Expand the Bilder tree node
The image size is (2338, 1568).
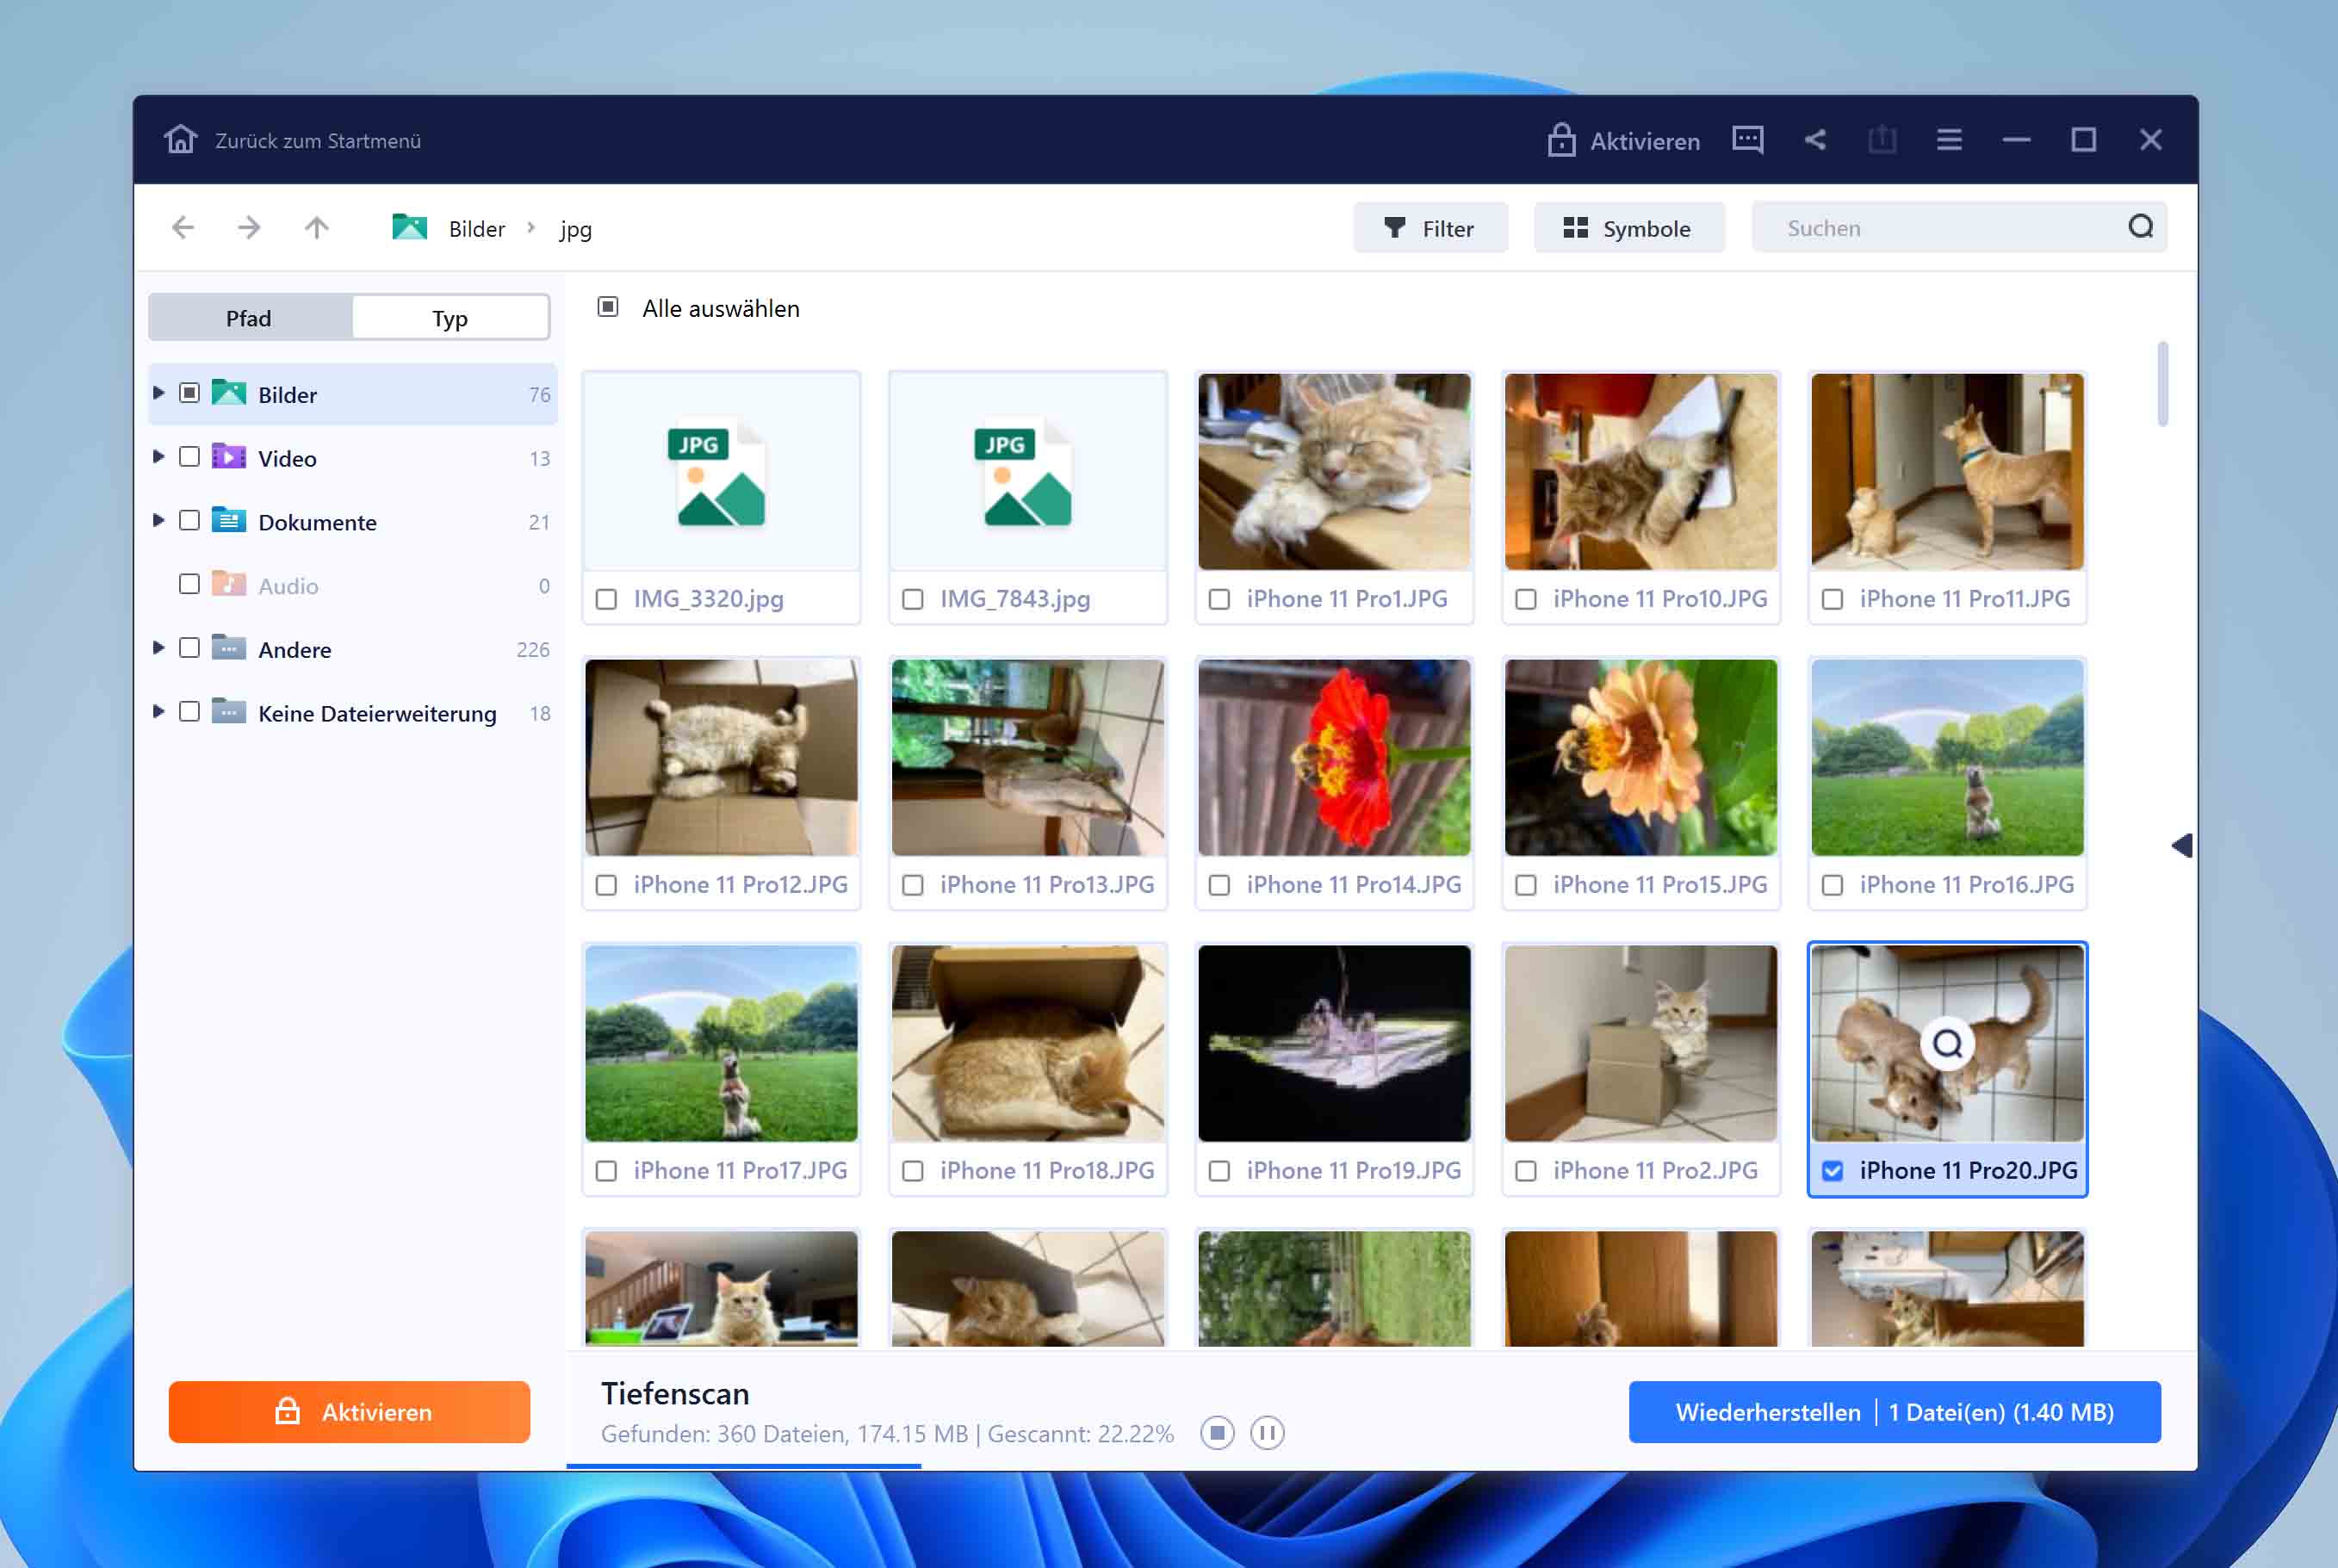[158, 393]
